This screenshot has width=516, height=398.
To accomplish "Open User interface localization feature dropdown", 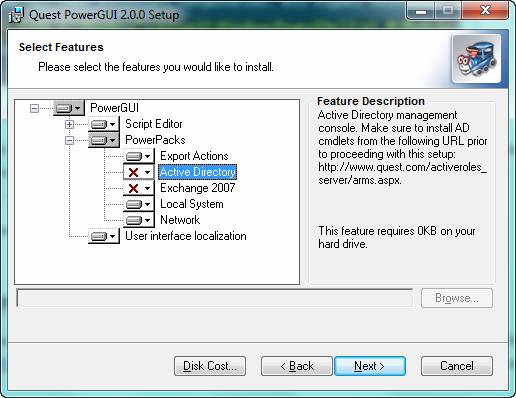I will click(104, 236).
